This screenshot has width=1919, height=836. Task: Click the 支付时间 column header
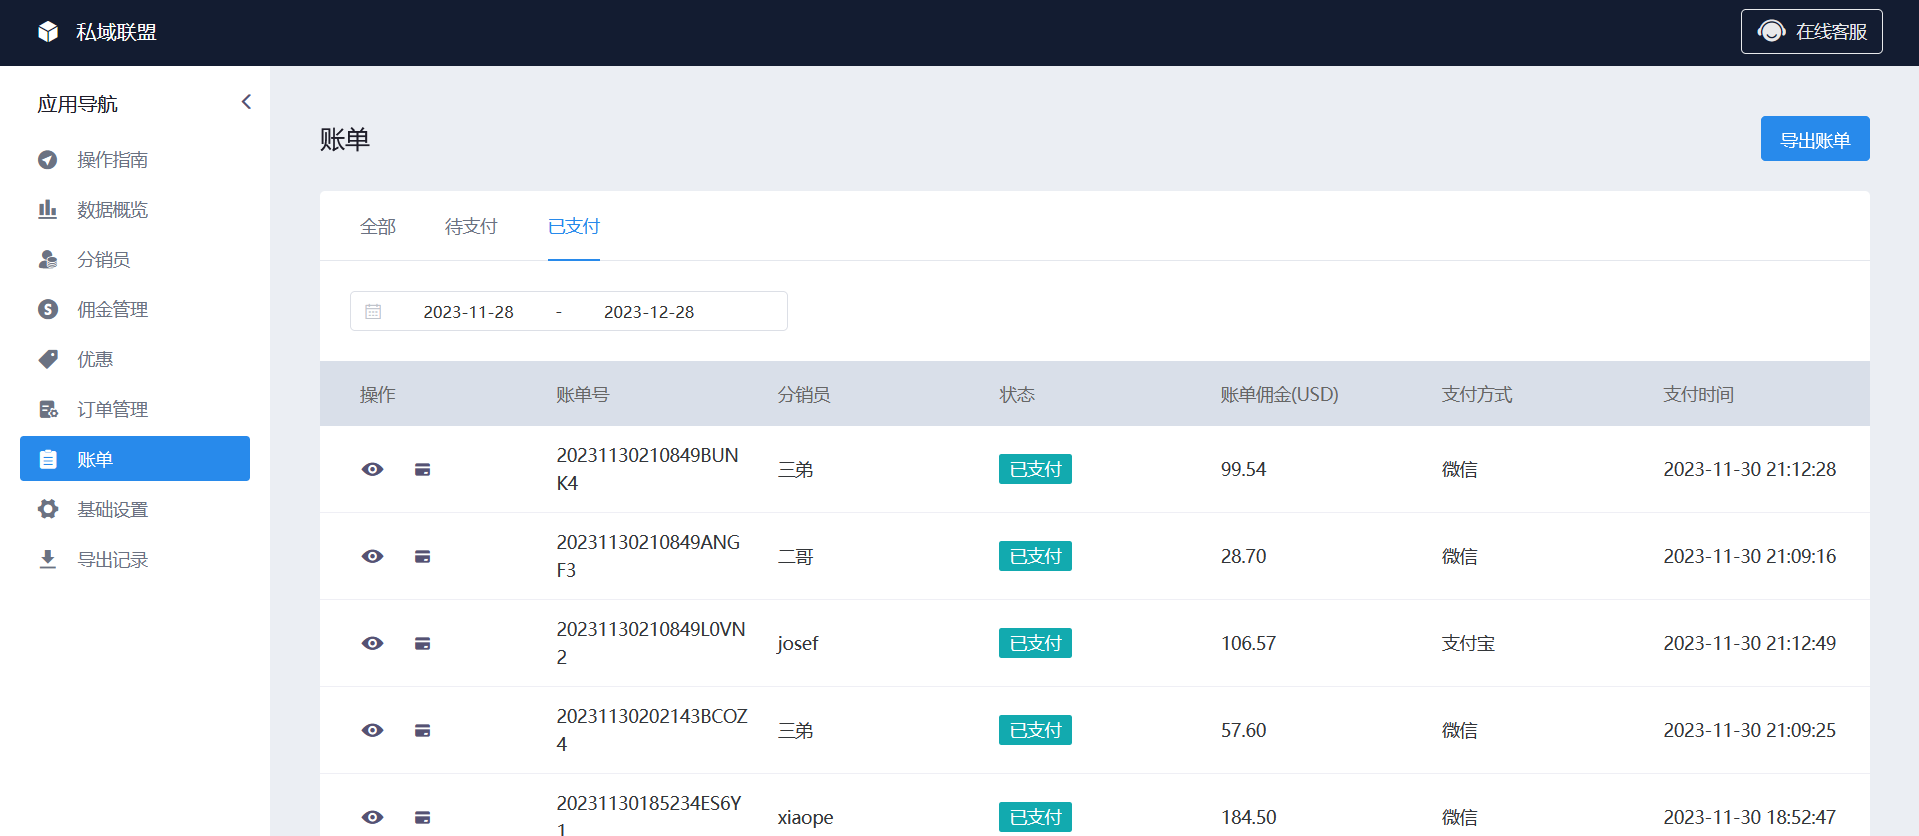[x=1698, y=394]
